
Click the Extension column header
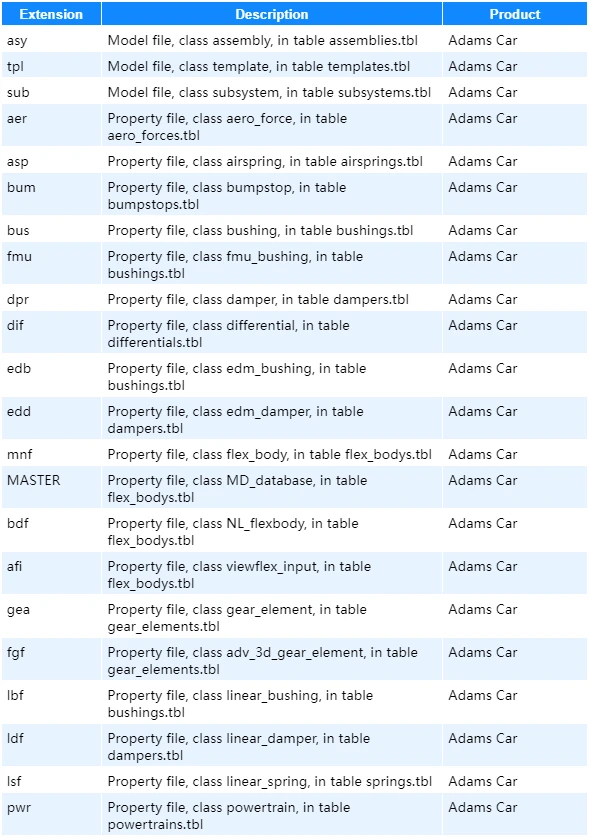(x=51, y=14)
